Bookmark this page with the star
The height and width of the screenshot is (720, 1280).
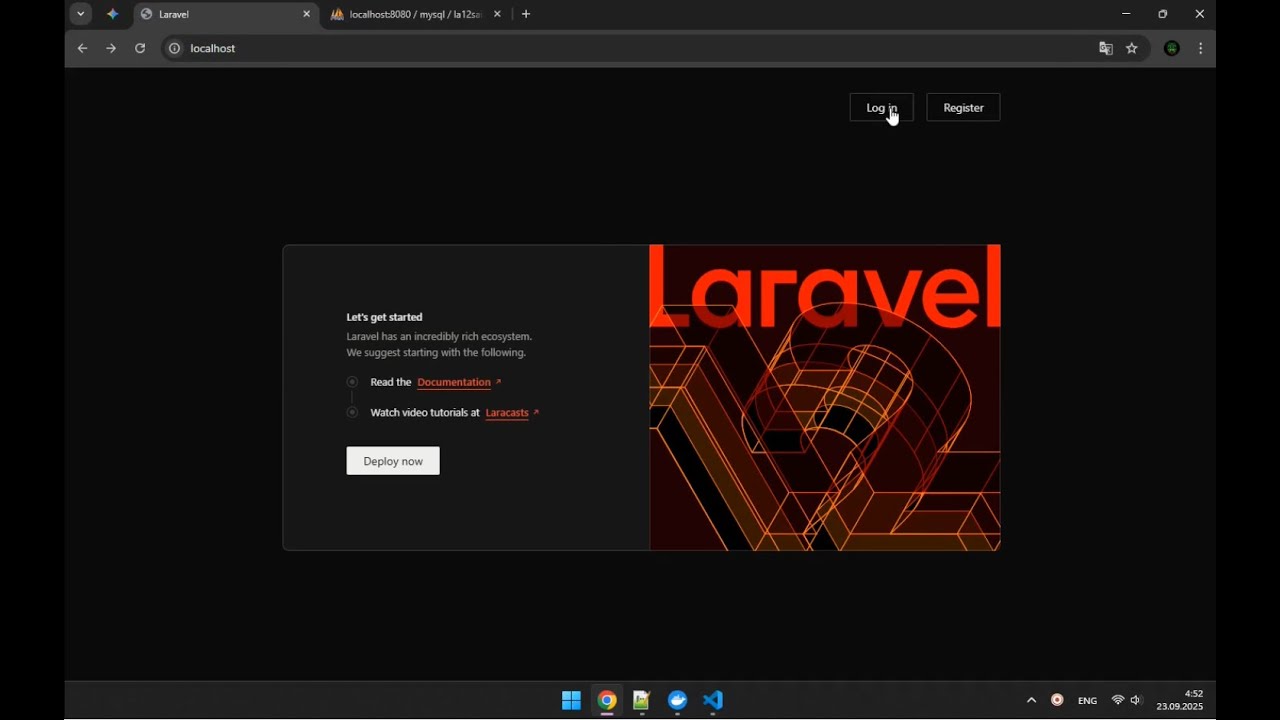tap(1132, 48)
